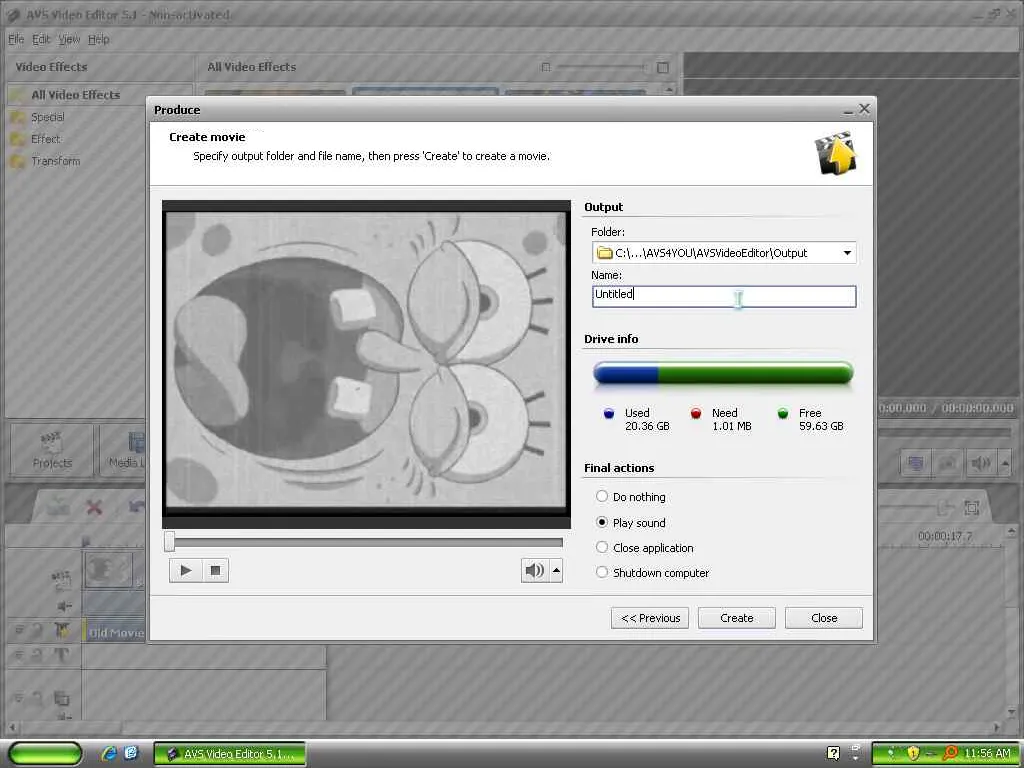Select the Old Movie effect block
Image resolution: width=1024 pixels, height=768 pixels.
pyautogui.click(x=116, y=632)
